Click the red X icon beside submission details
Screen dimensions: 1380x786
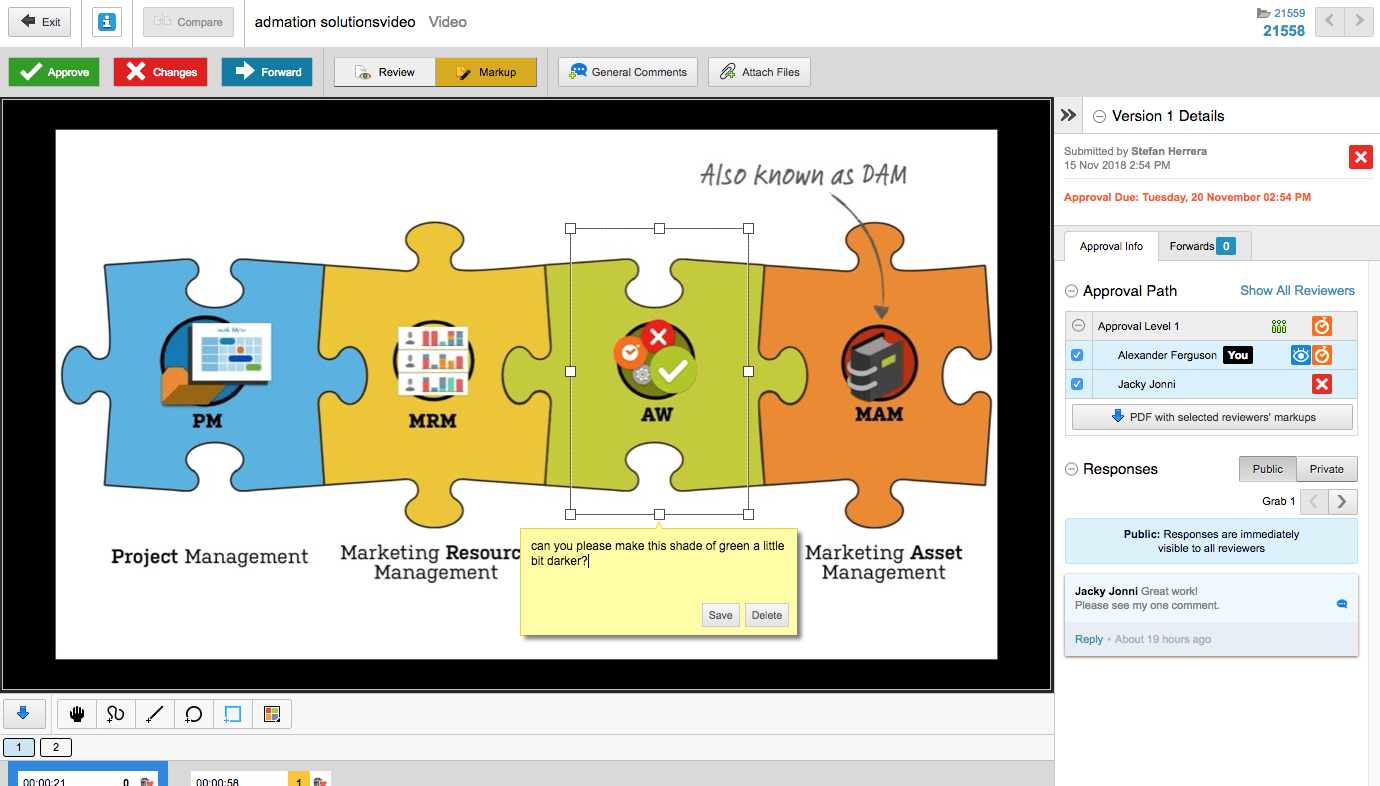tap(1360, 157)
